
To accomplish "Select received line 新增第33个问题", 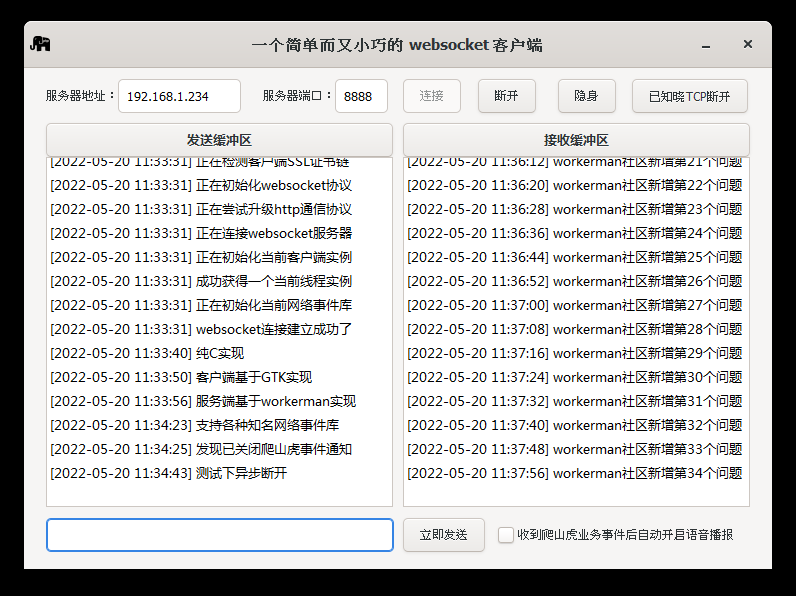I will 575,449.
